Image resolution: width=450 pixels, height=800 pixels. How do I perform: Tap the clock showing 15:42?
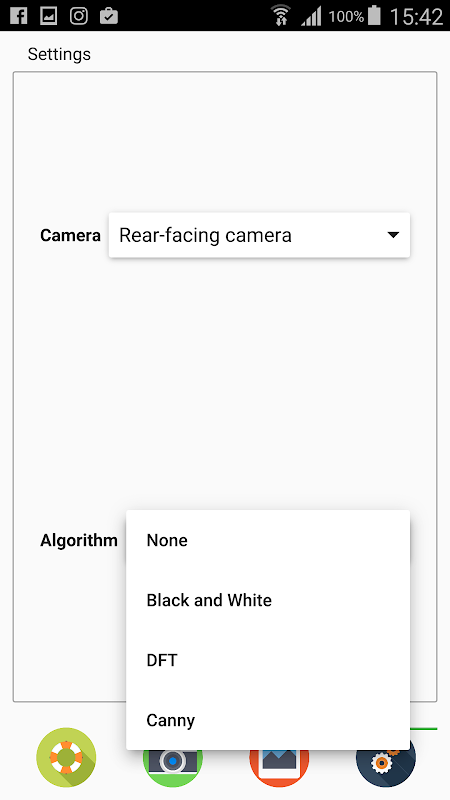(416, 16)
